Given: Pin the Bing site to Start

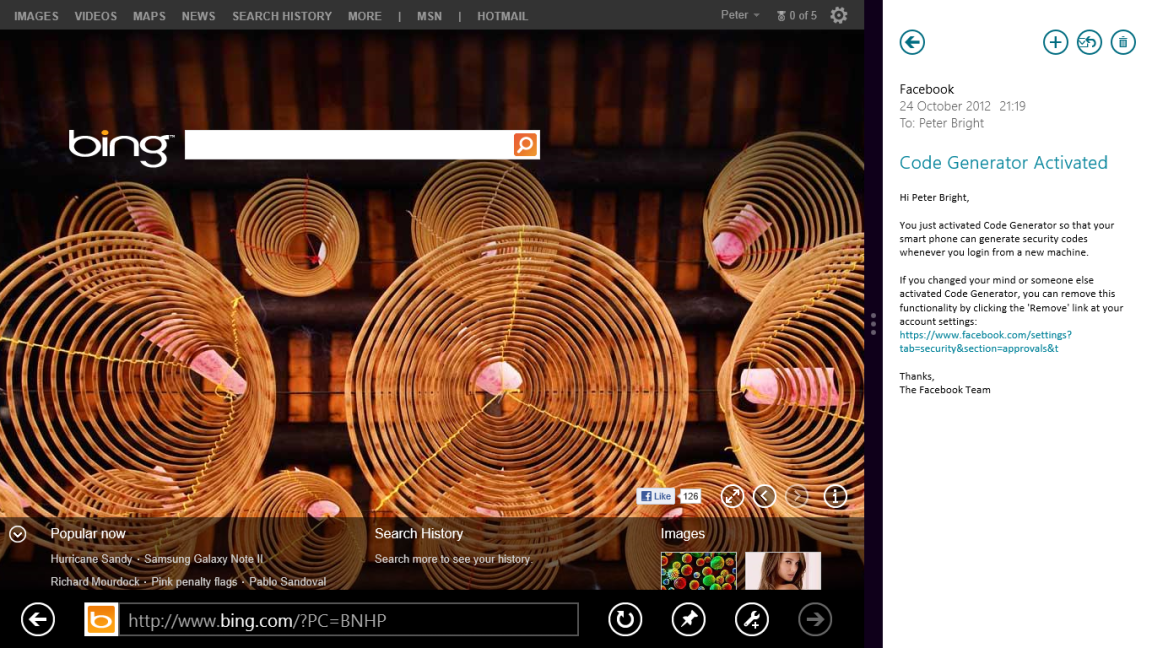Looking at the screenshot, I should 688,619.
